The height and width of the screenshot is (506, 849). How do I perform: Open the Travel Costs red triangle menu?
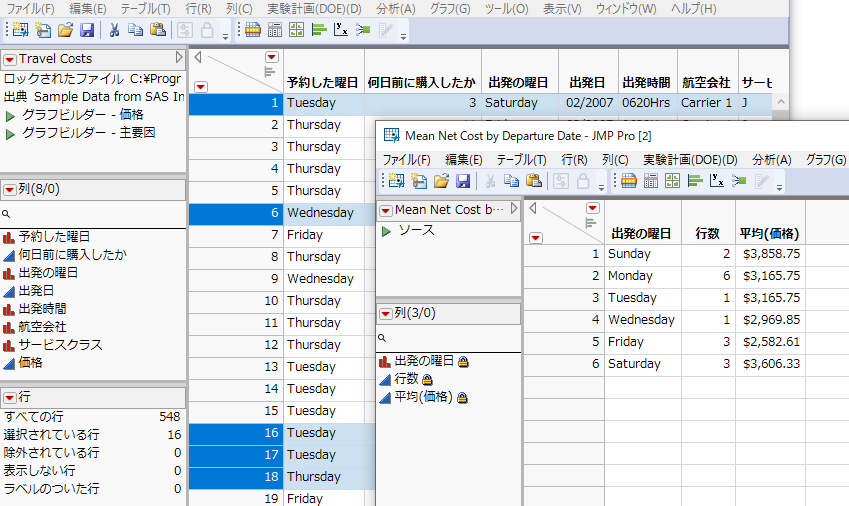(10, 59)
